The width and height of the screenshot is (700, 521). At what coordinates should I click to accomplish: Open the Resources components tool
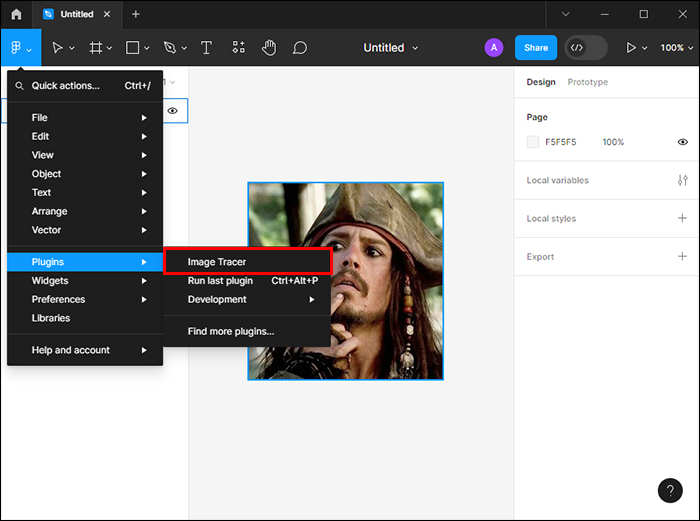click(x=238, y=48)
